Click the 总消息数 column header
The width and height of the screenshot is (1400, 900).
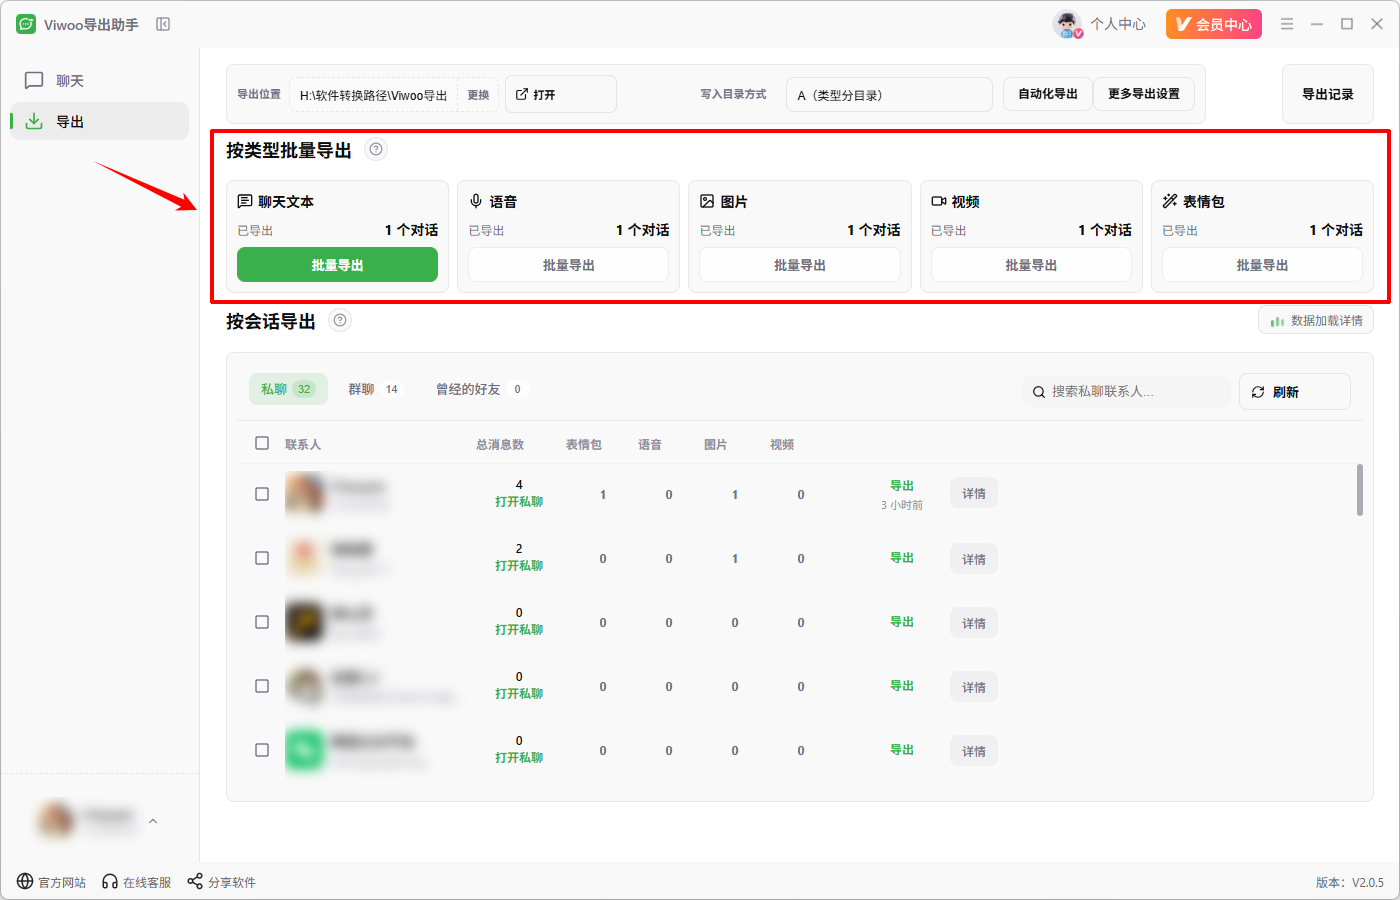[x=500, y=444]
